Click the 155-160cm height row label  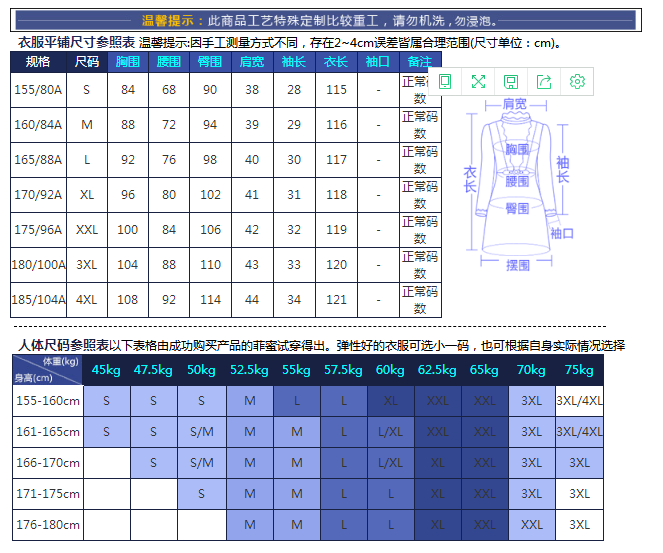(47, 401)
